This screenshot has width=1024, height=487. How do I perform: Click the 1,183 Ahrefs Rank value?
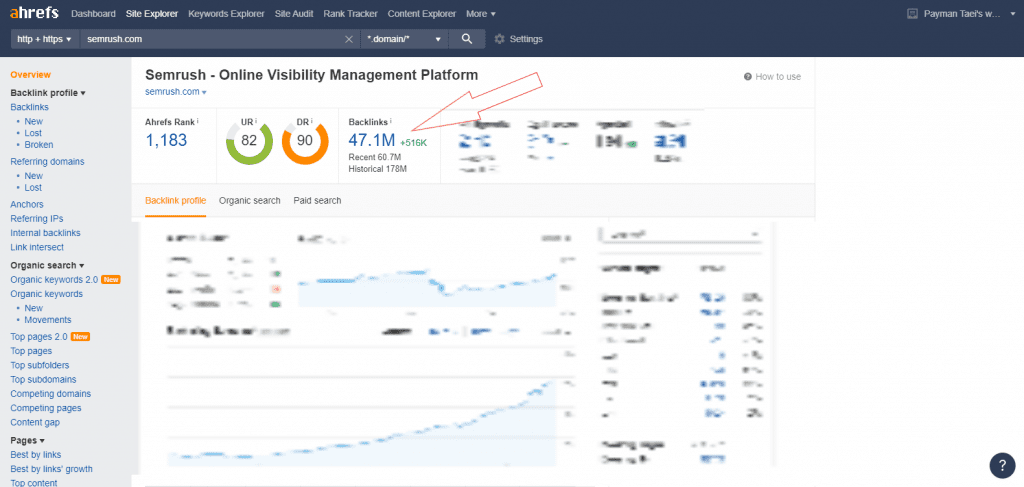166,140
